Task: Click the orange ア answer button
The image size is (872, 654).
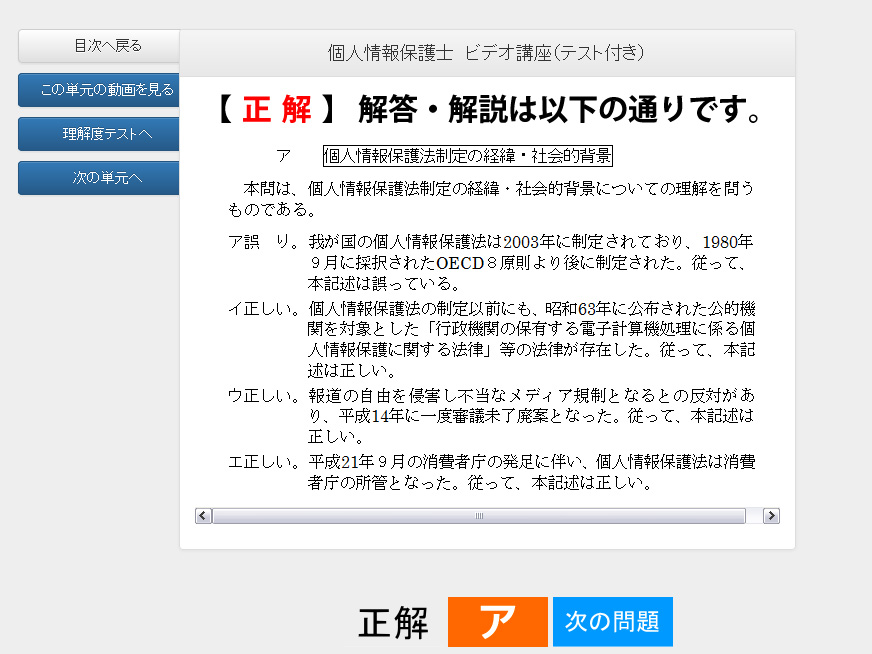Action: (498, 621)
